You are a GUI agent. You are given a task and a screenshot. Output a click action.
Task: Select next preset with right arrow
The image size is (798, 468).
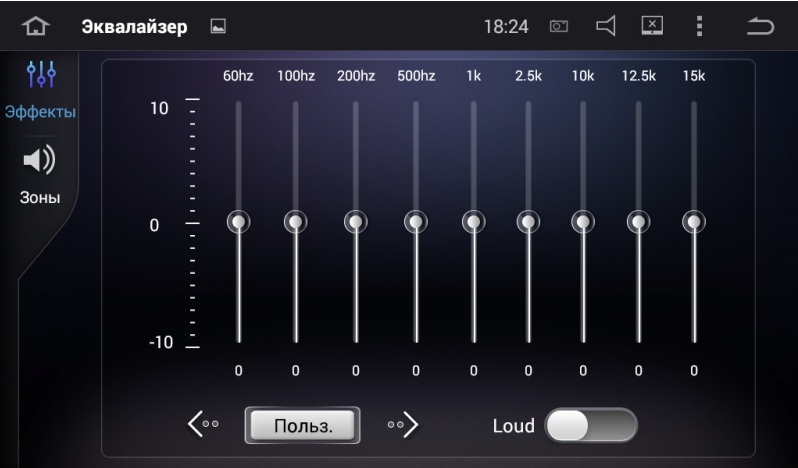click(403, 424)
